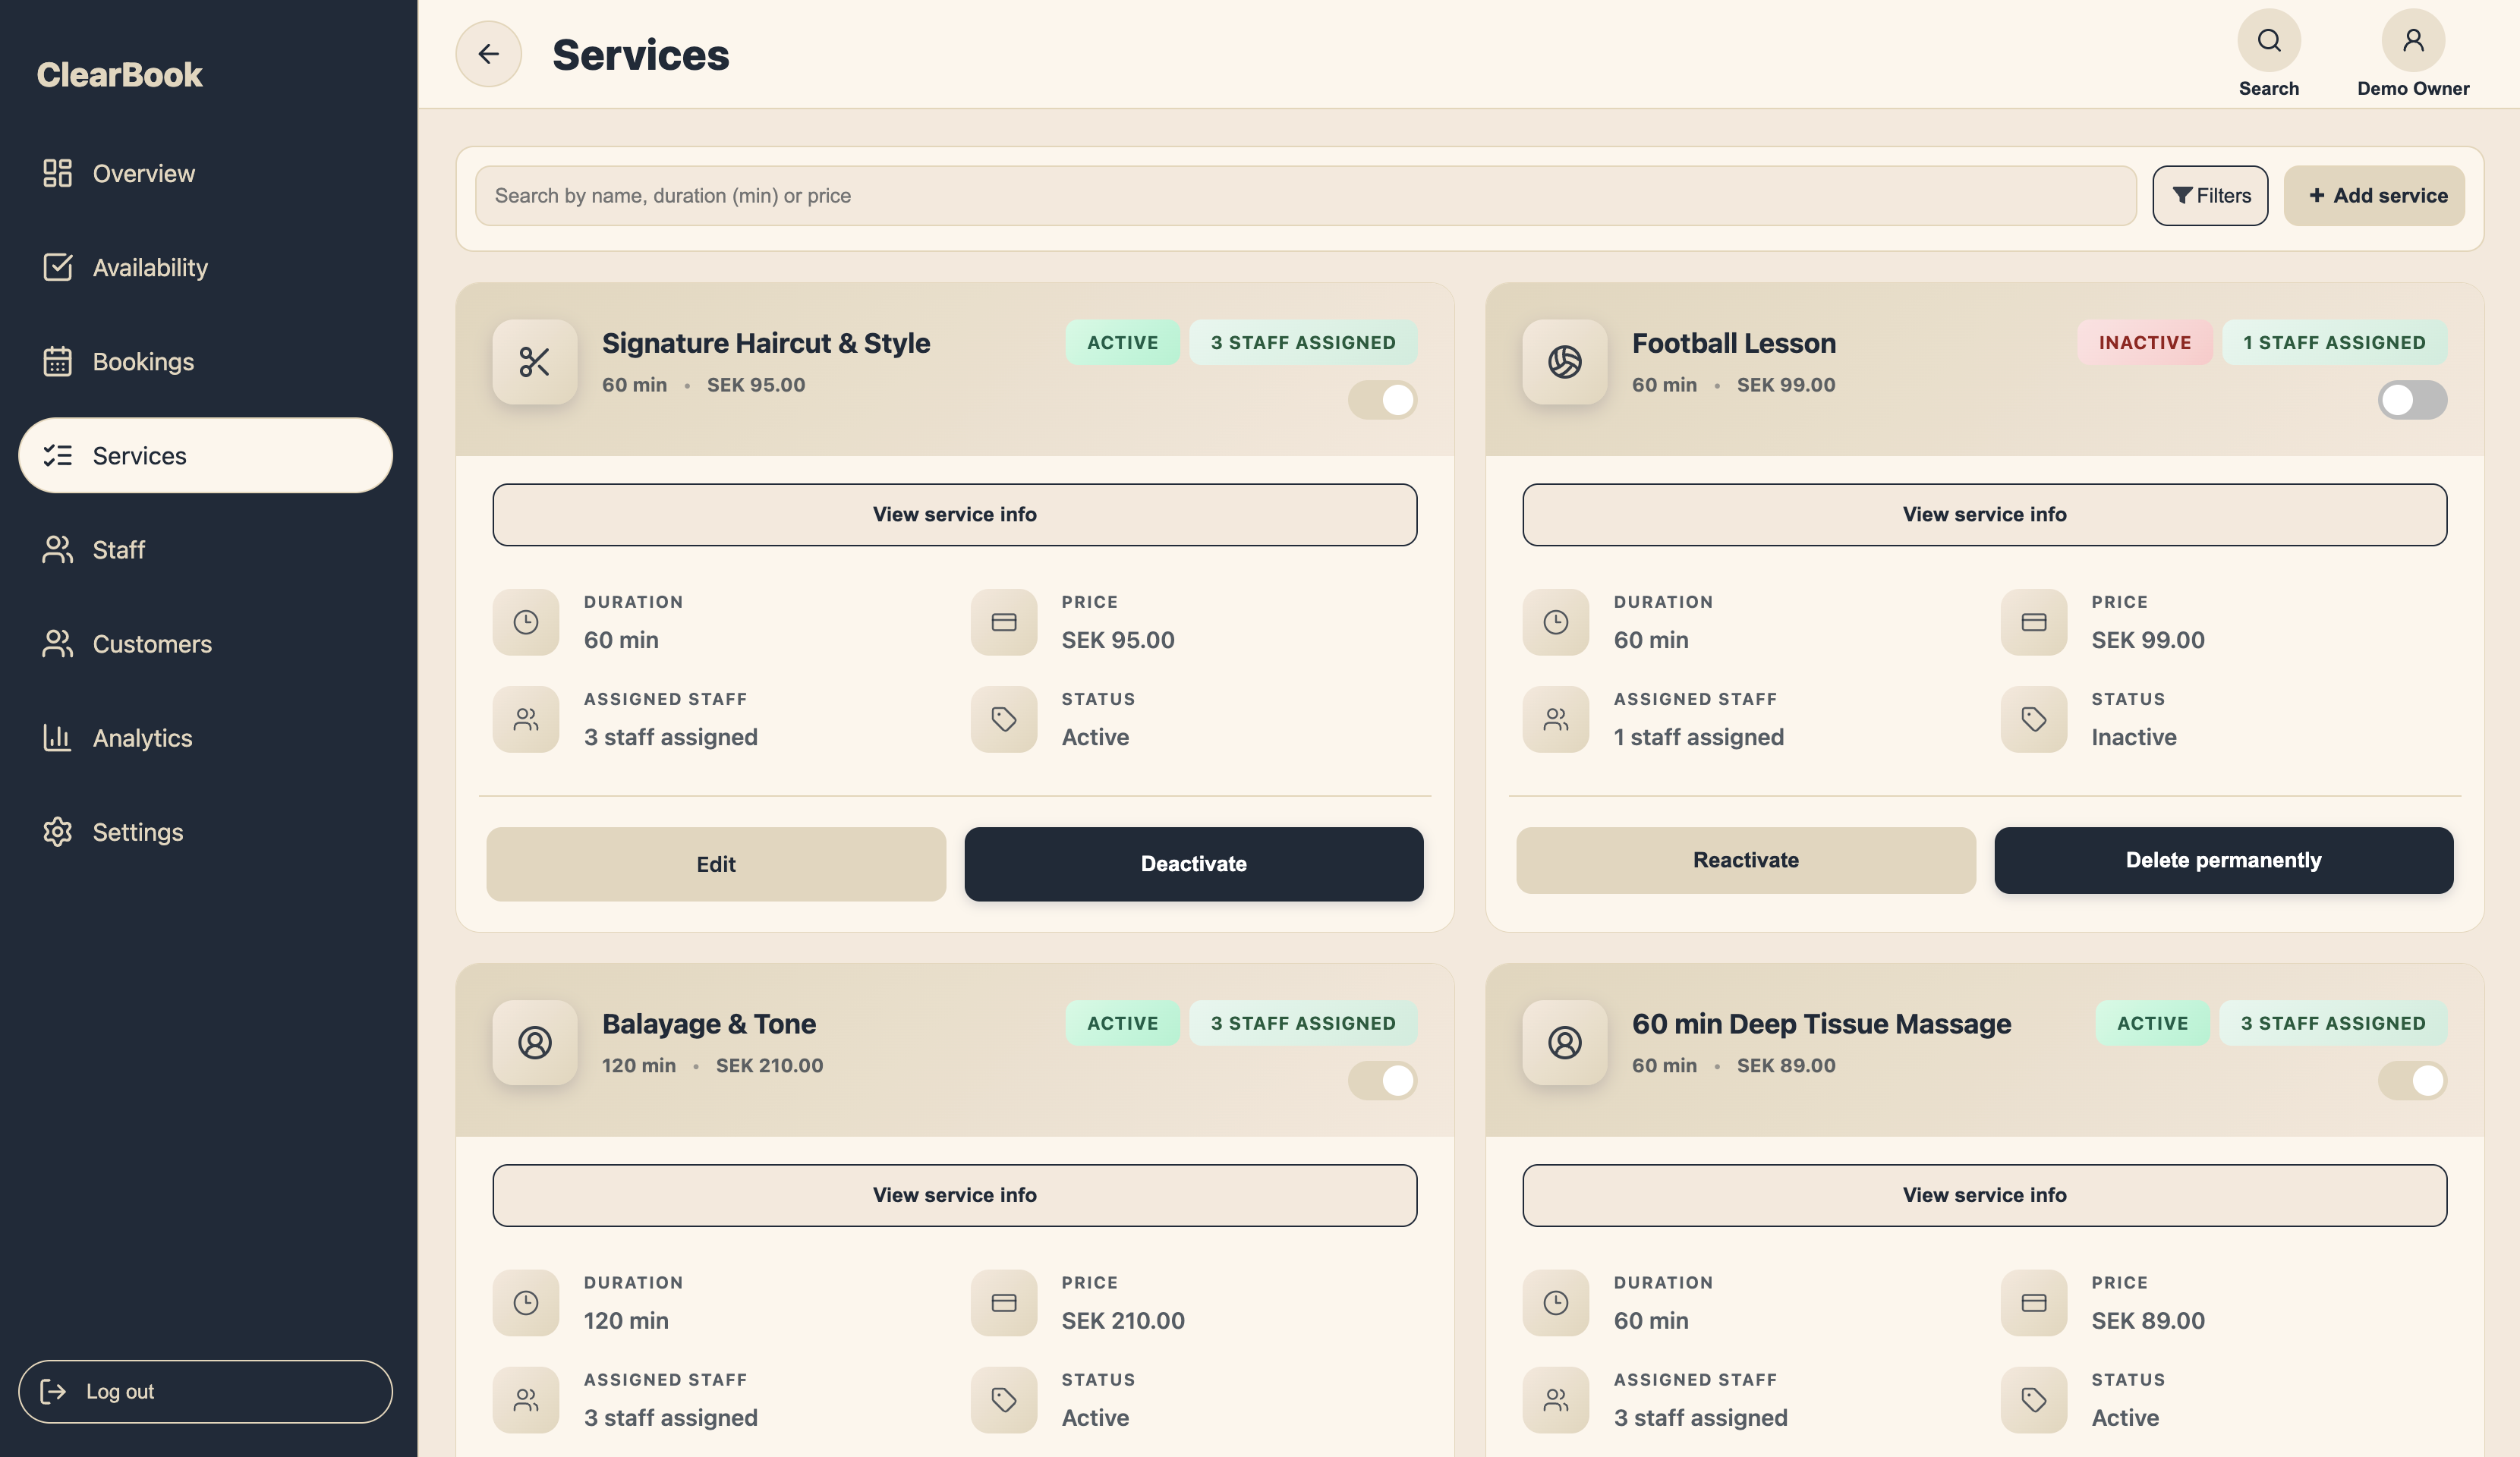
Task: Open Settings via the gear icon
Action: pyautogui.click(x=138, y=831)
